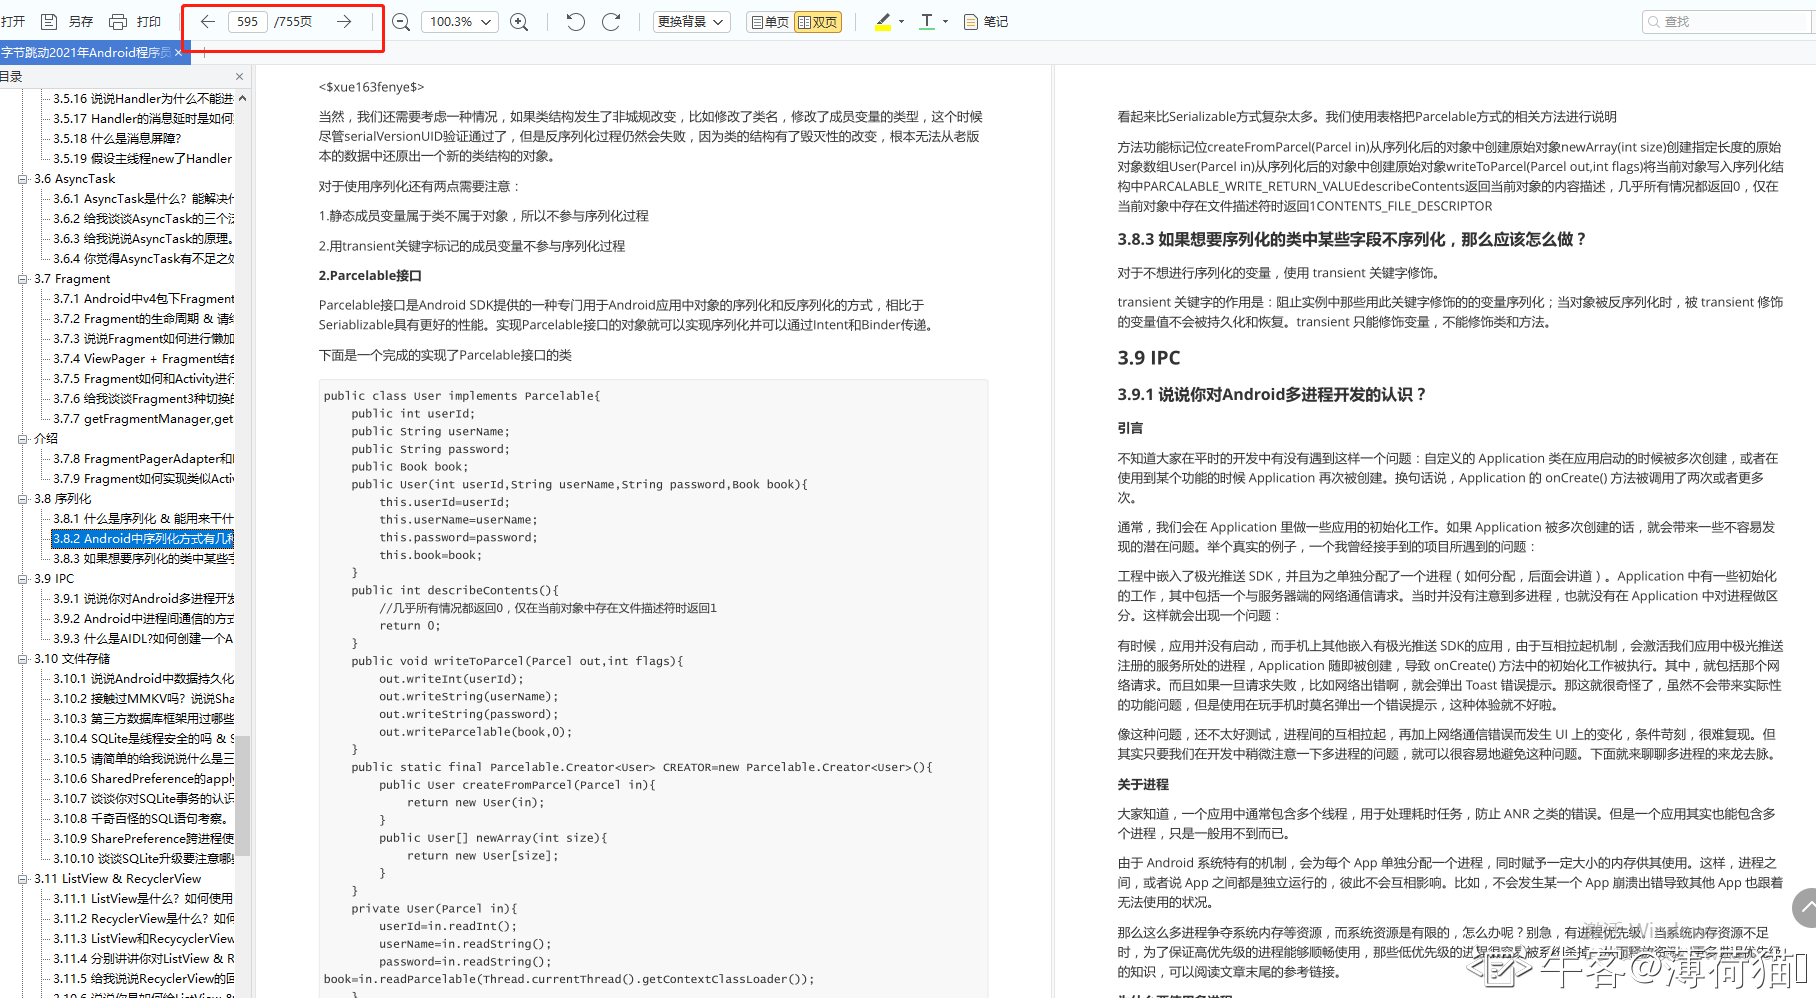The image size is (1816, 998).
Task: Go to the previous page arrow
Action: point(208,21)
